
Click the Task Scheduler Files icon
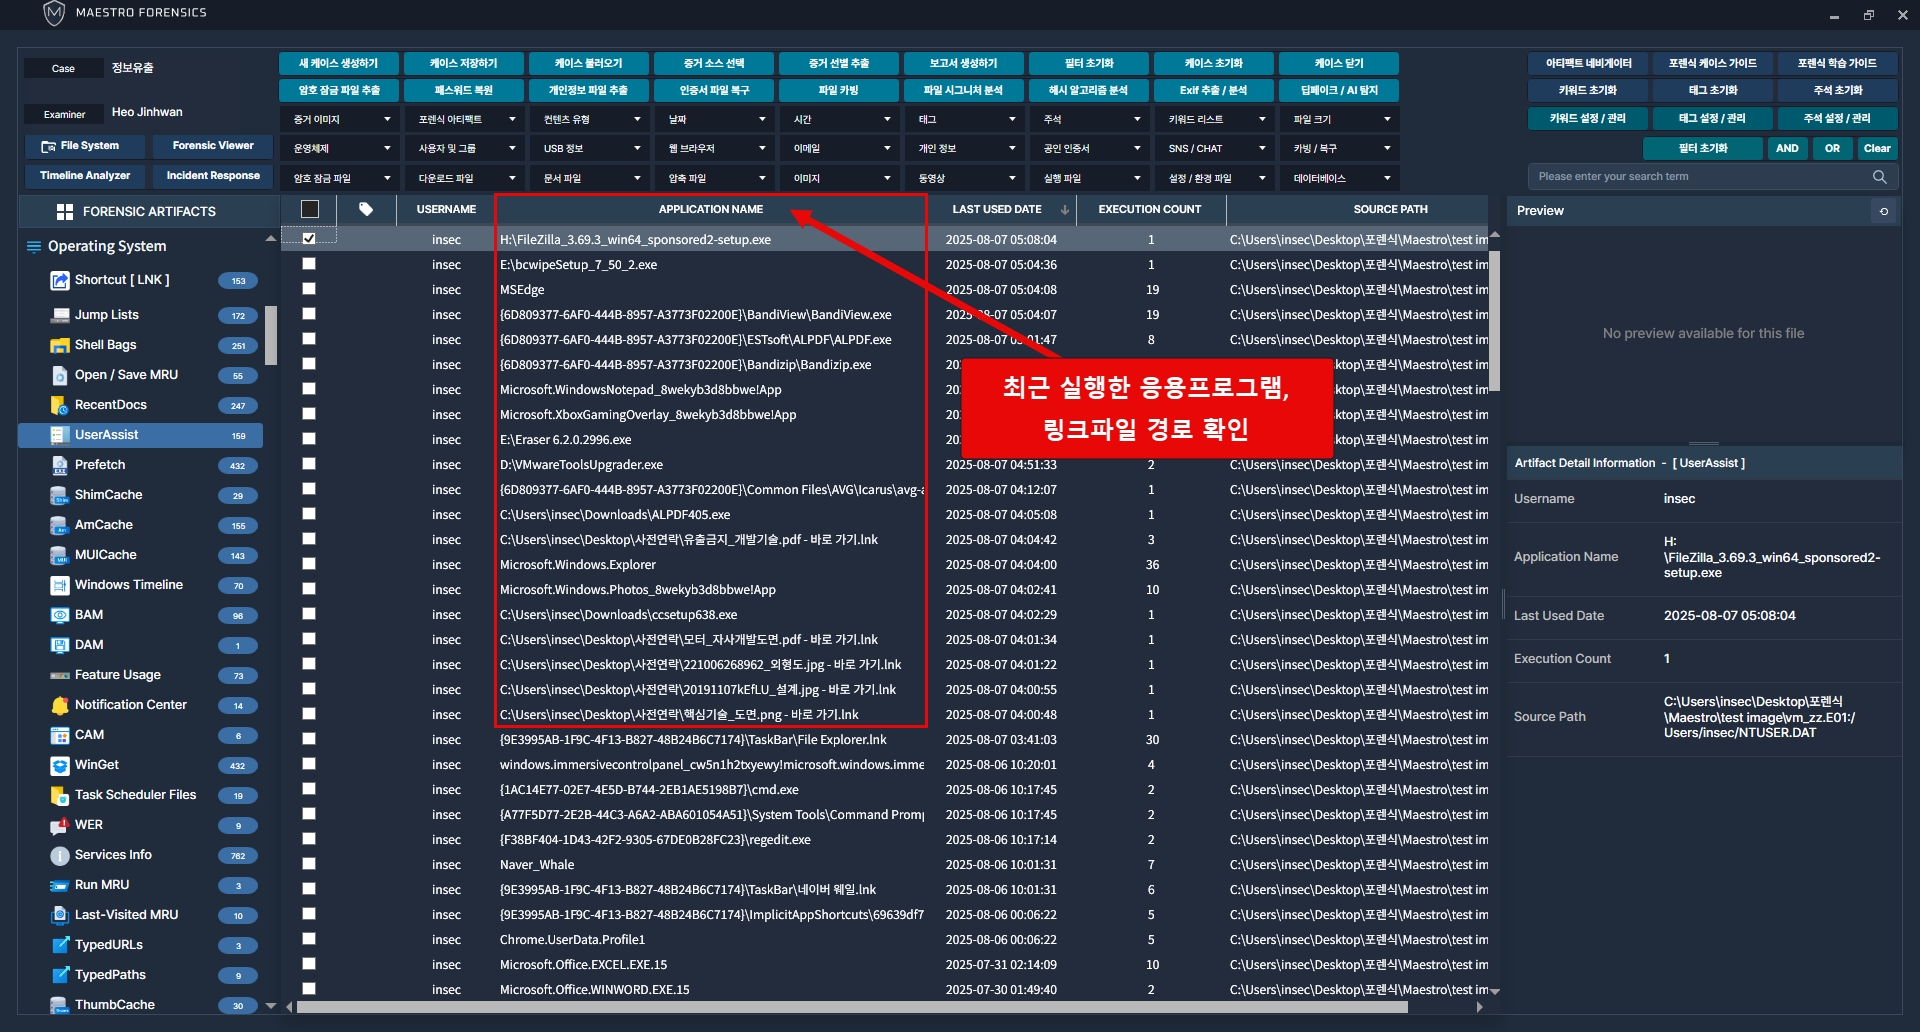click(x=60, y=795)
